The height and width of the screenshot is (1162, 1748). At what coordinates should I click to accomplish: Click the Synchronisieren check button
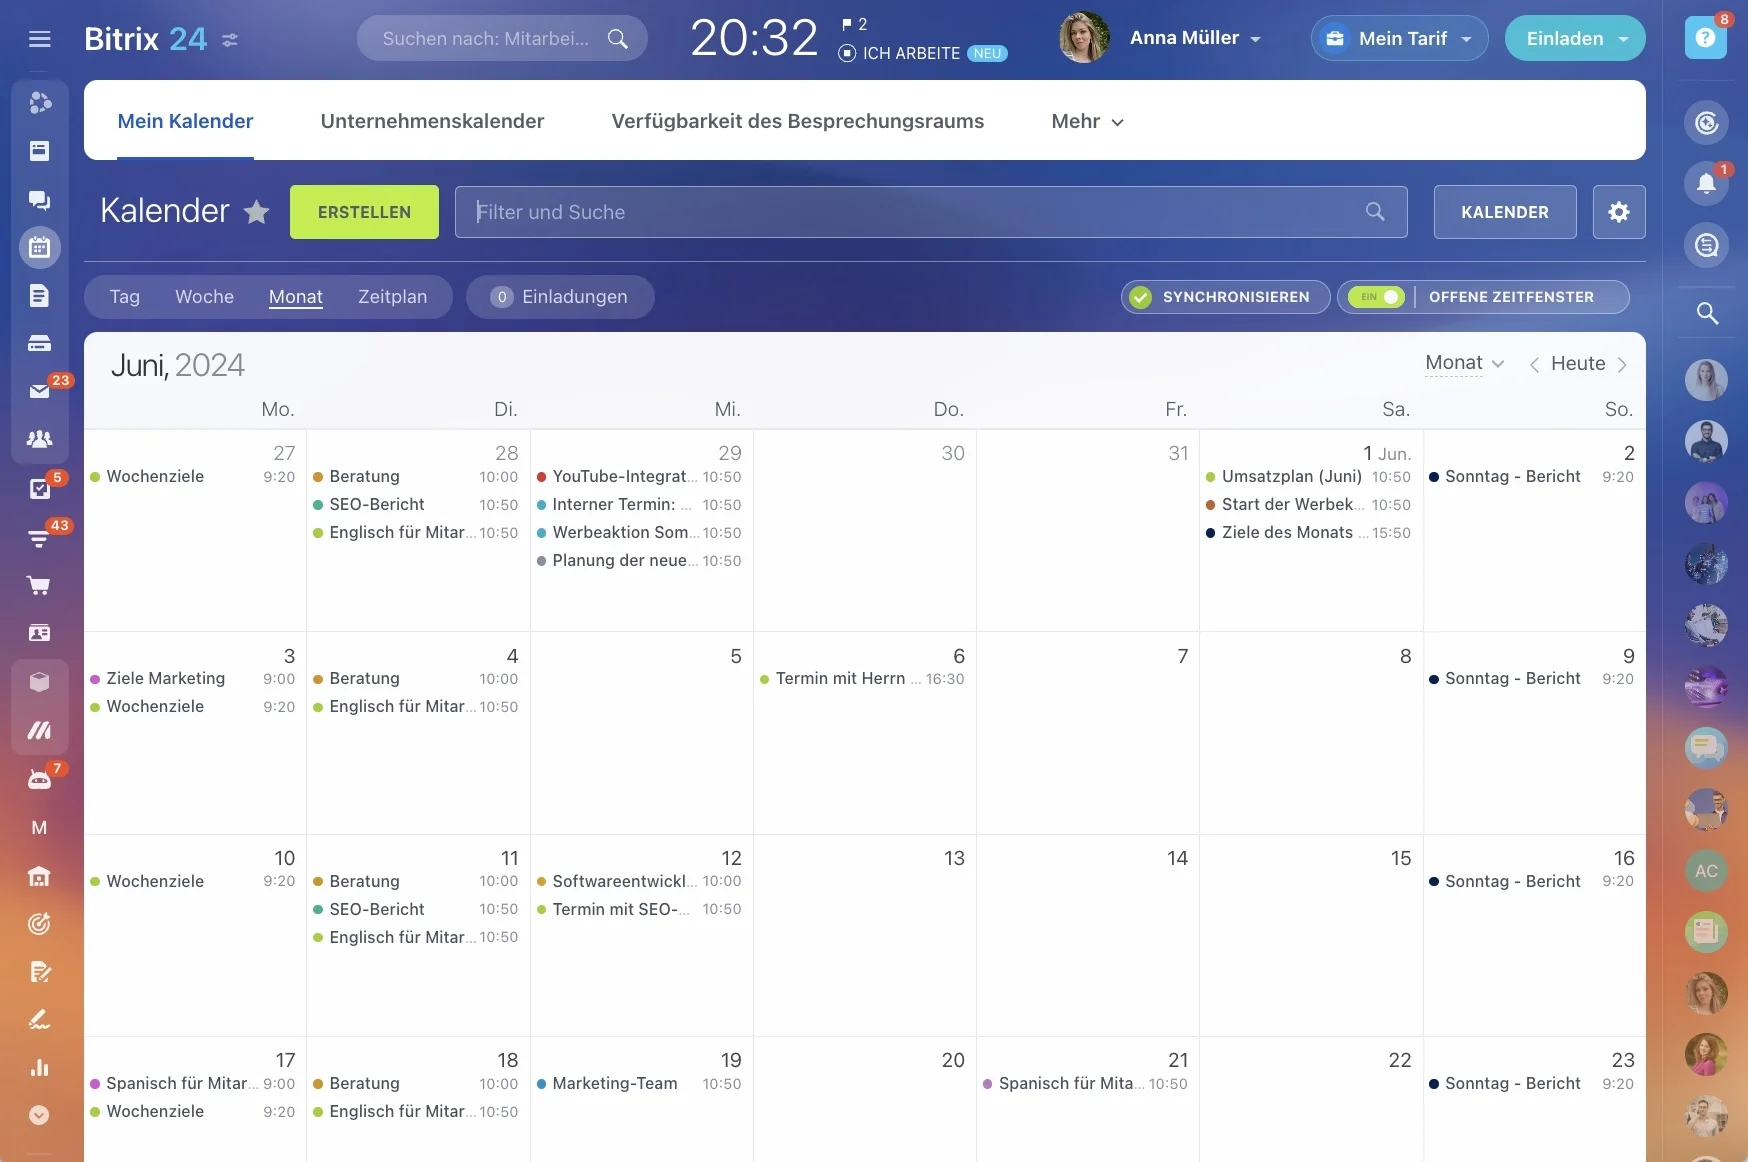click(1225, 297)
